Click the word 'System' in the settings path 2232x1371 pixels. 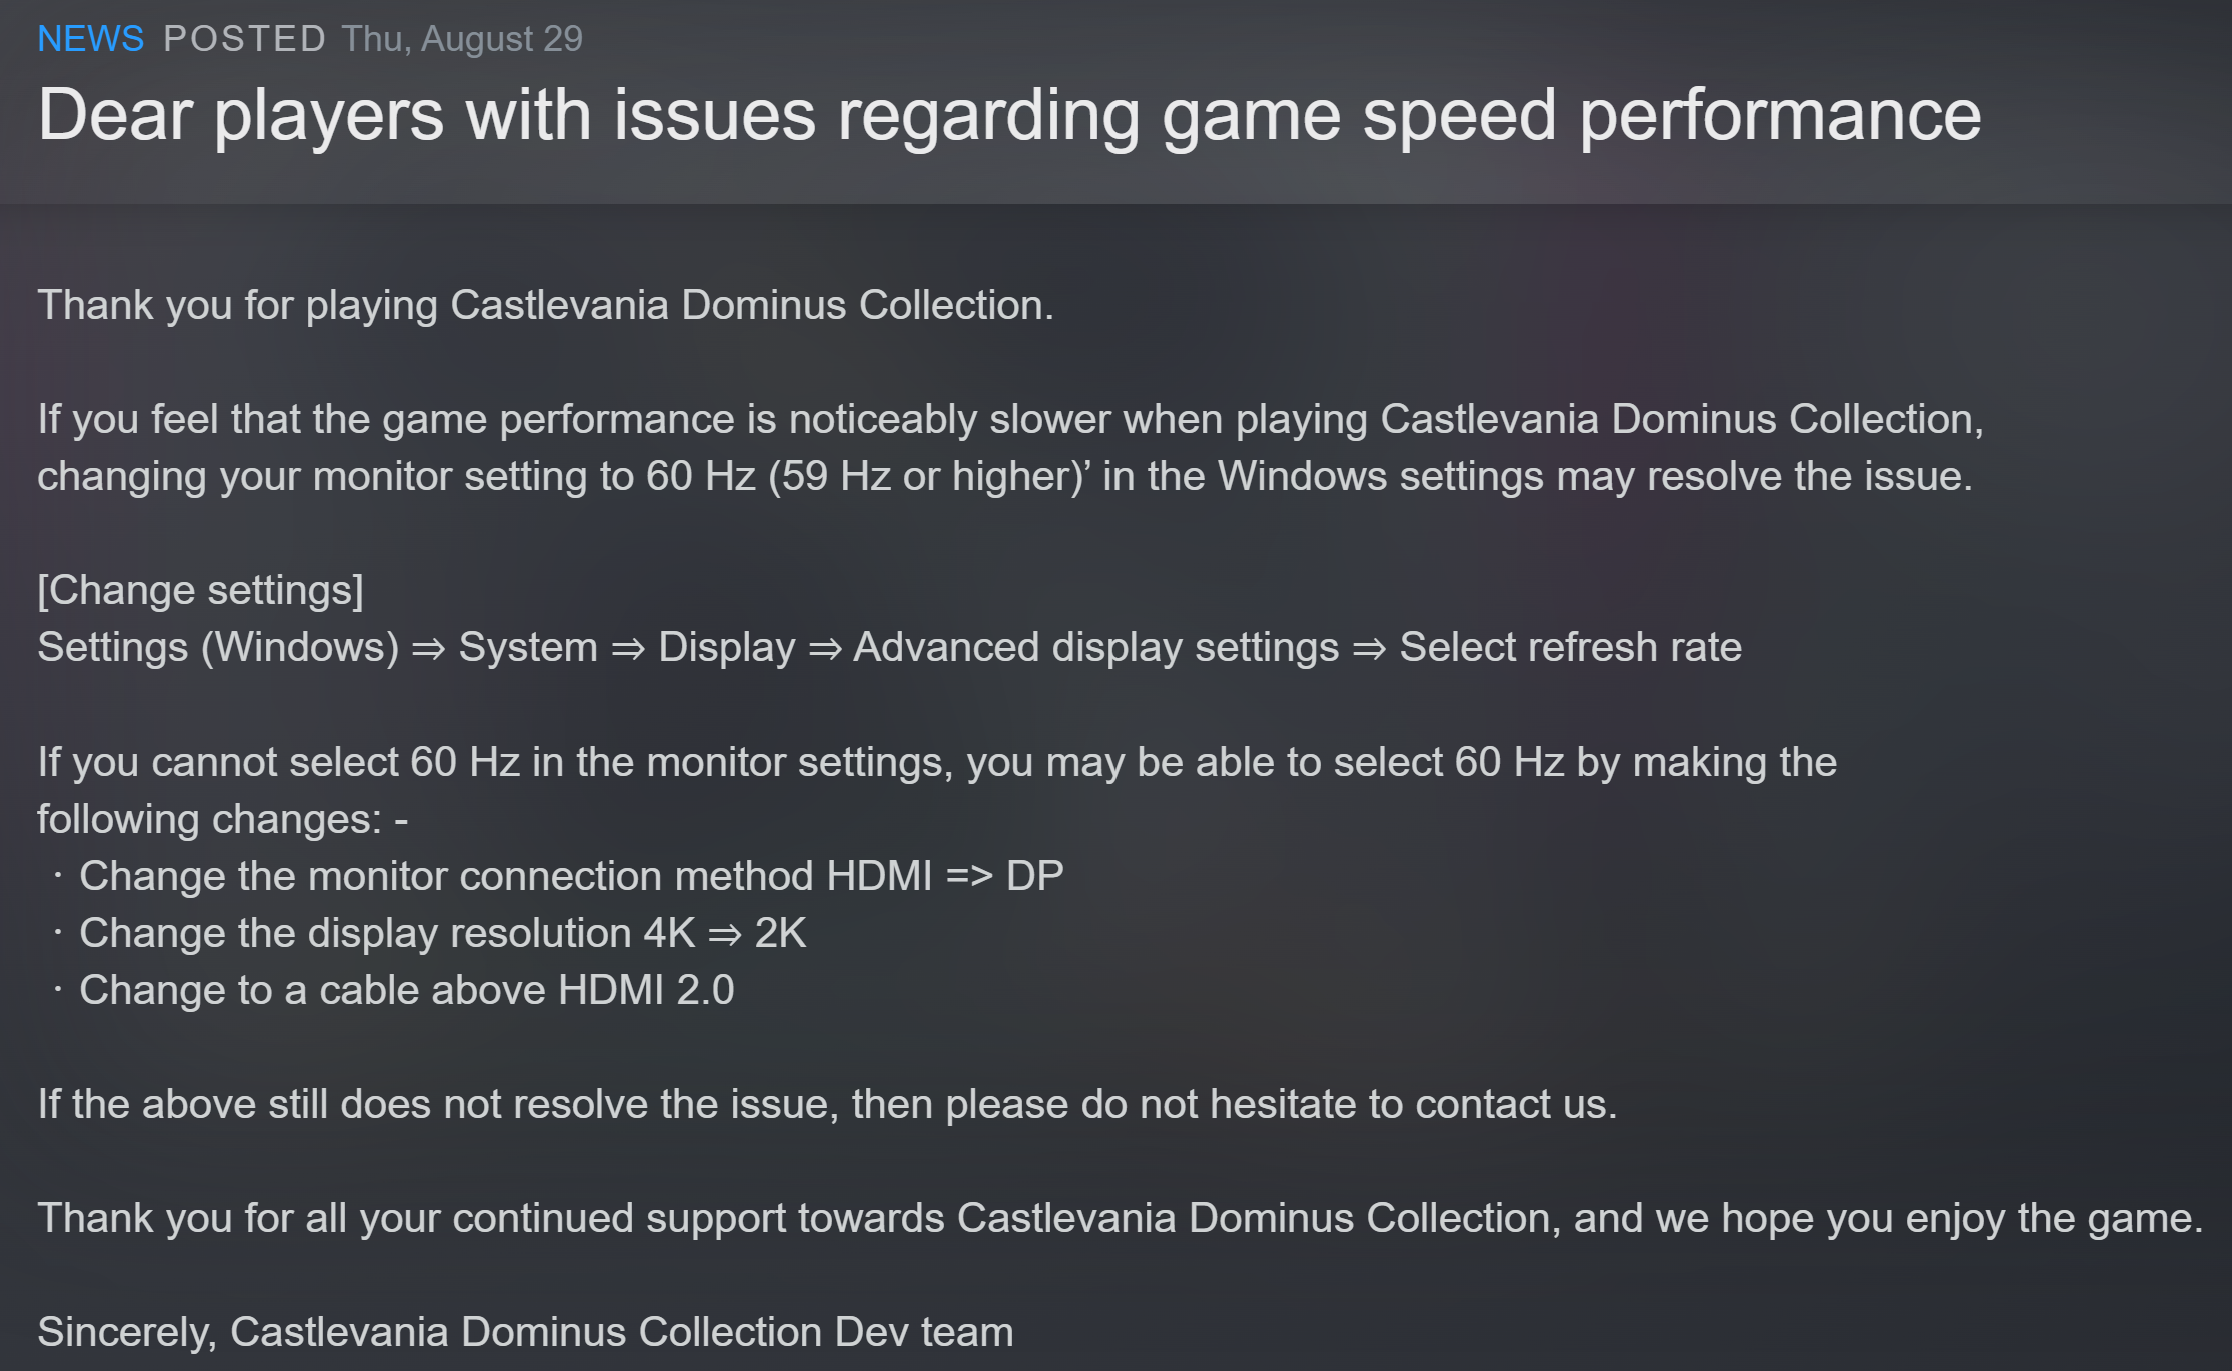527,647
